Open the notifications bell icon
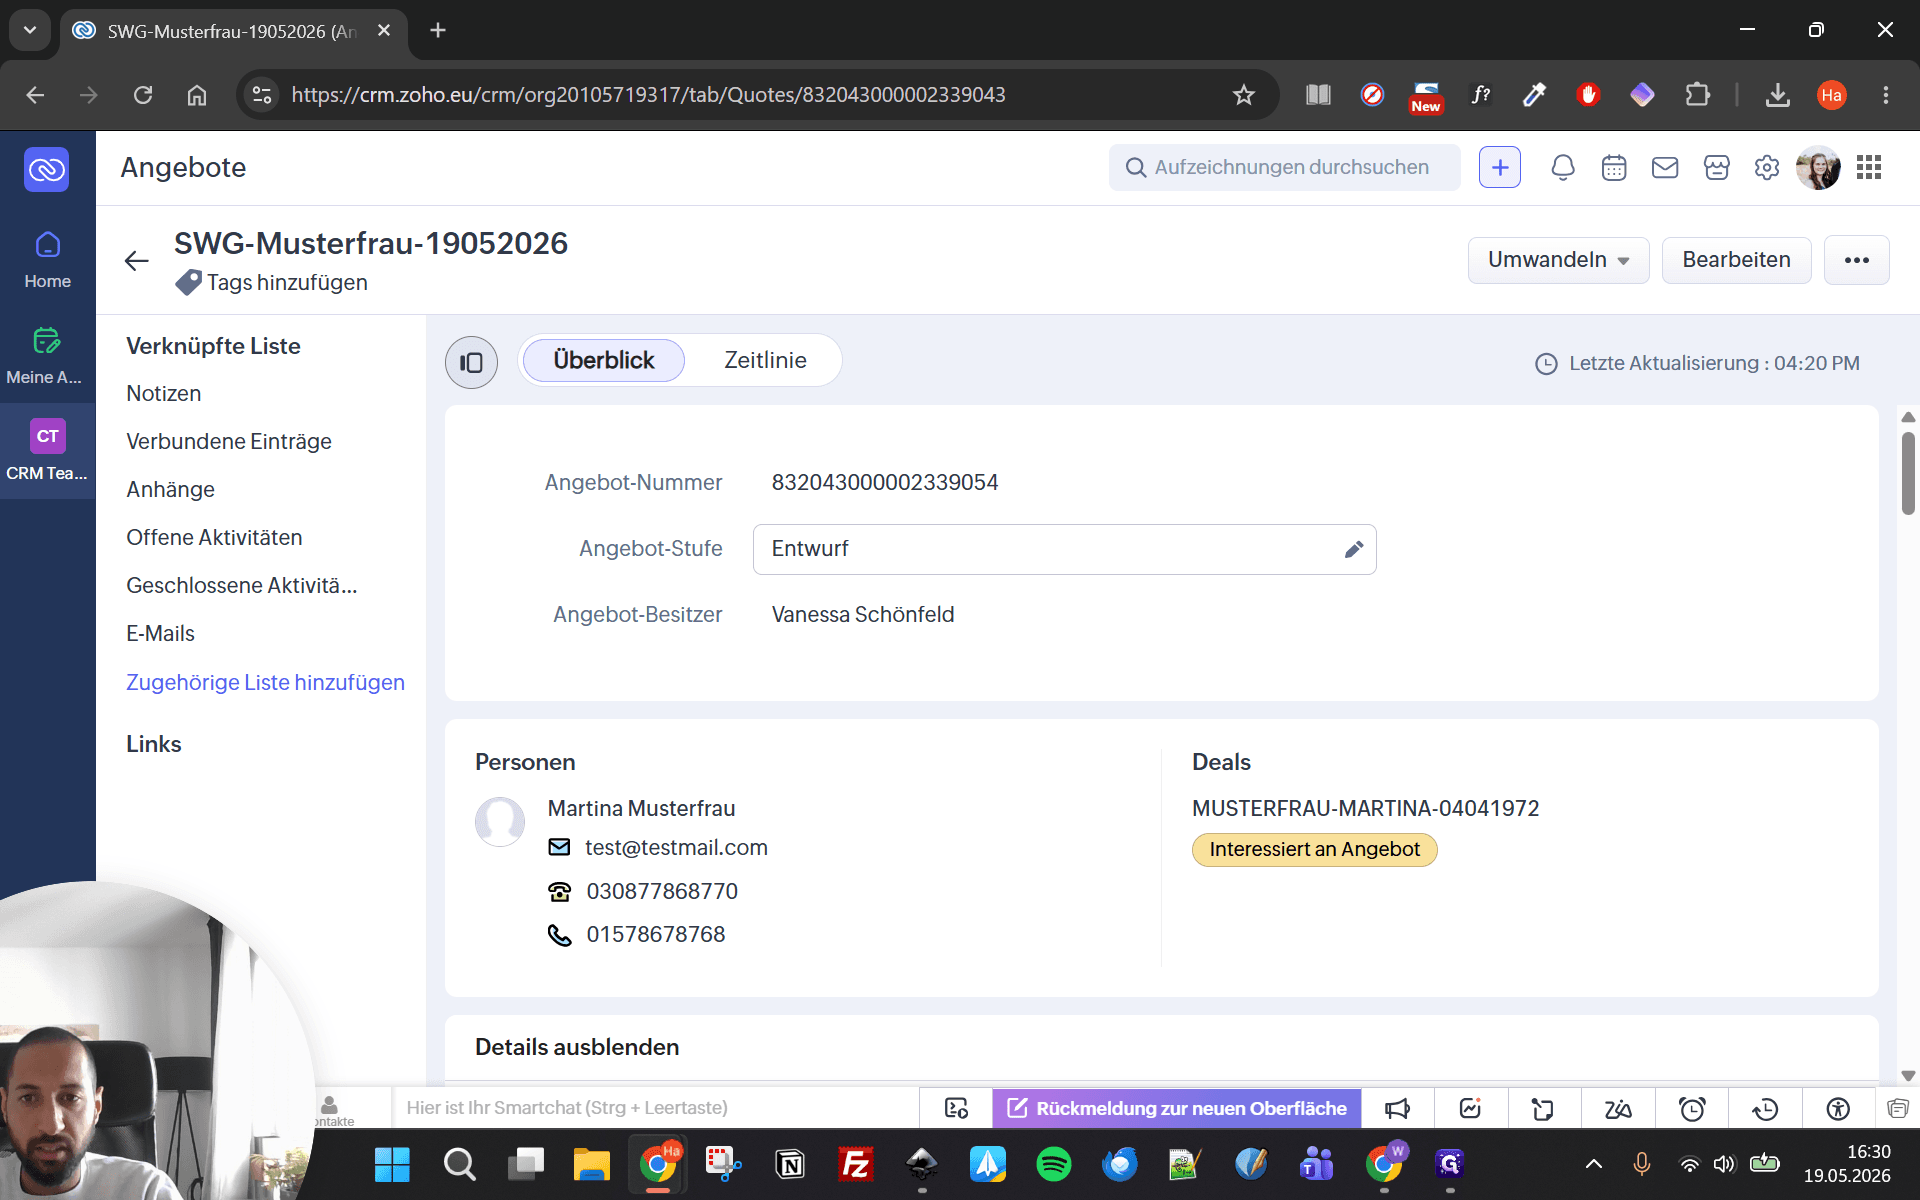The image size is (1920, 1200). (1562, 168)
